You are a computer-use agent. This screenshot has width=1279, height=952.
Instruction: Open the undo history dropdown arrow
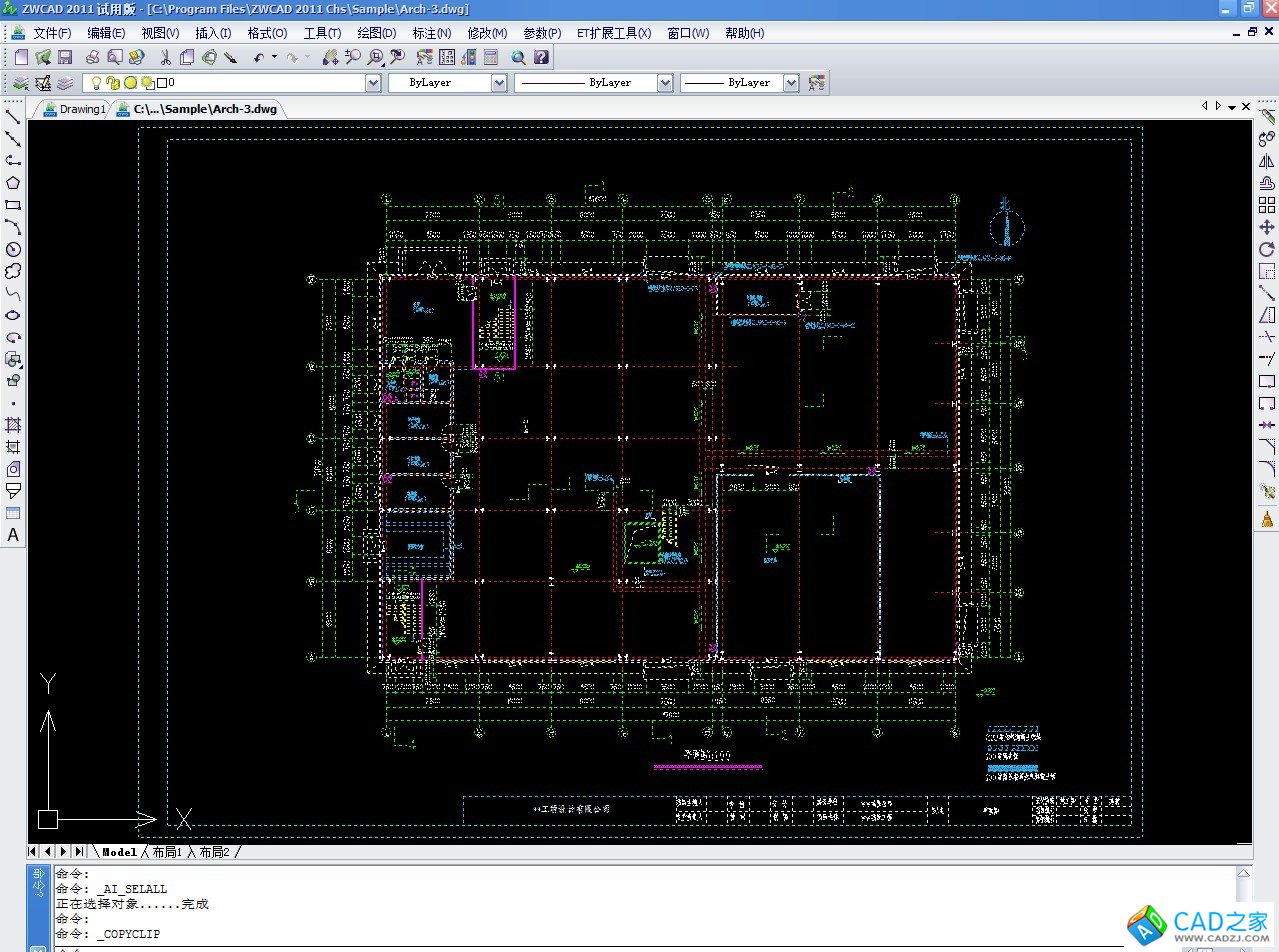click(274, 57)
